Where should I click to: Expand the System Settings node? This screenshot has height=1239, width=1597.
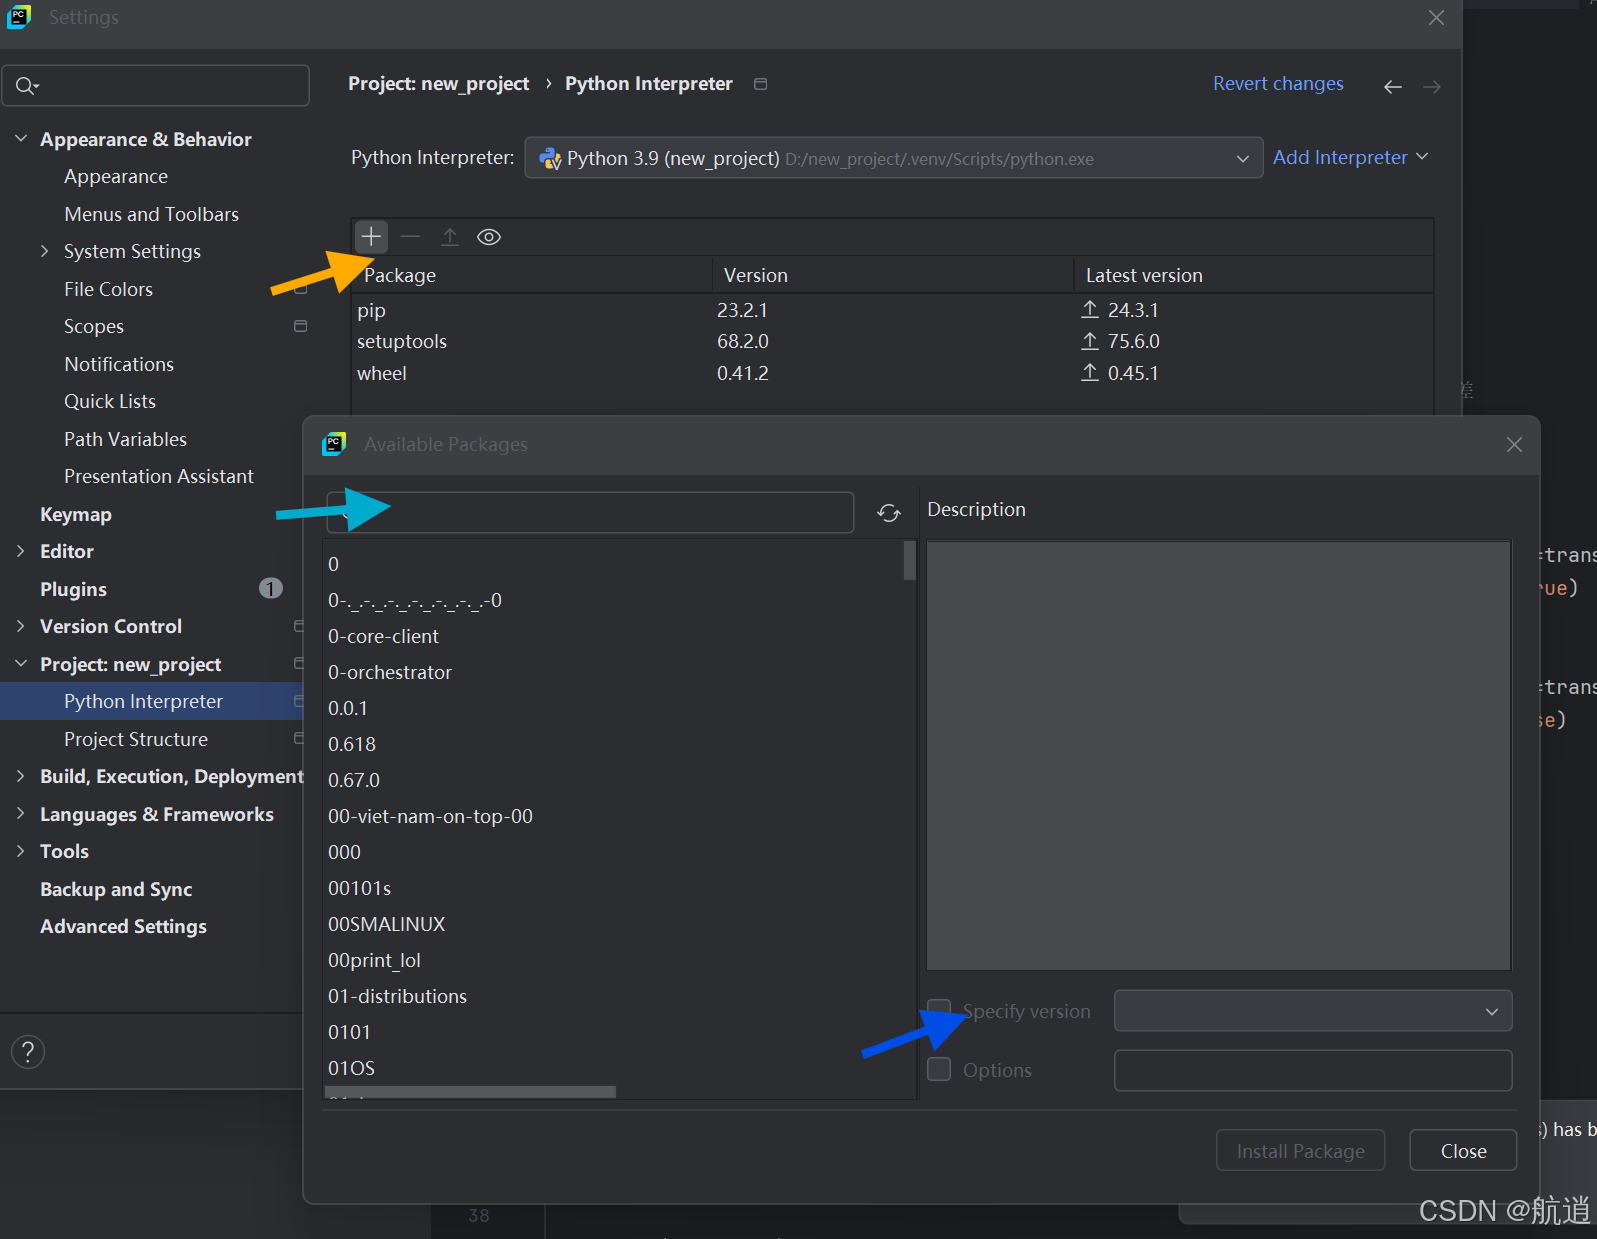pos(44,251)
